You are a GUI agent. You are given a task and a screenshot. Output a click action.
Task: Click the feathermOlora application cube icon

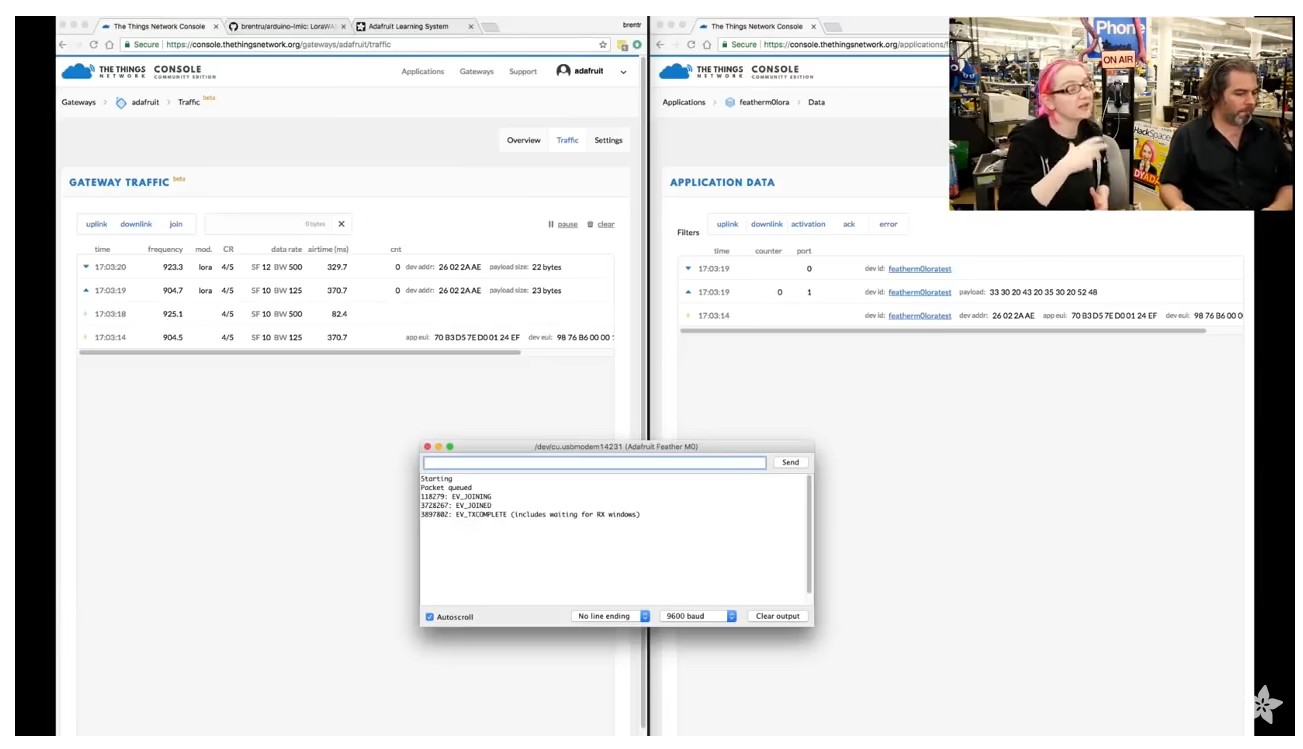730,103
